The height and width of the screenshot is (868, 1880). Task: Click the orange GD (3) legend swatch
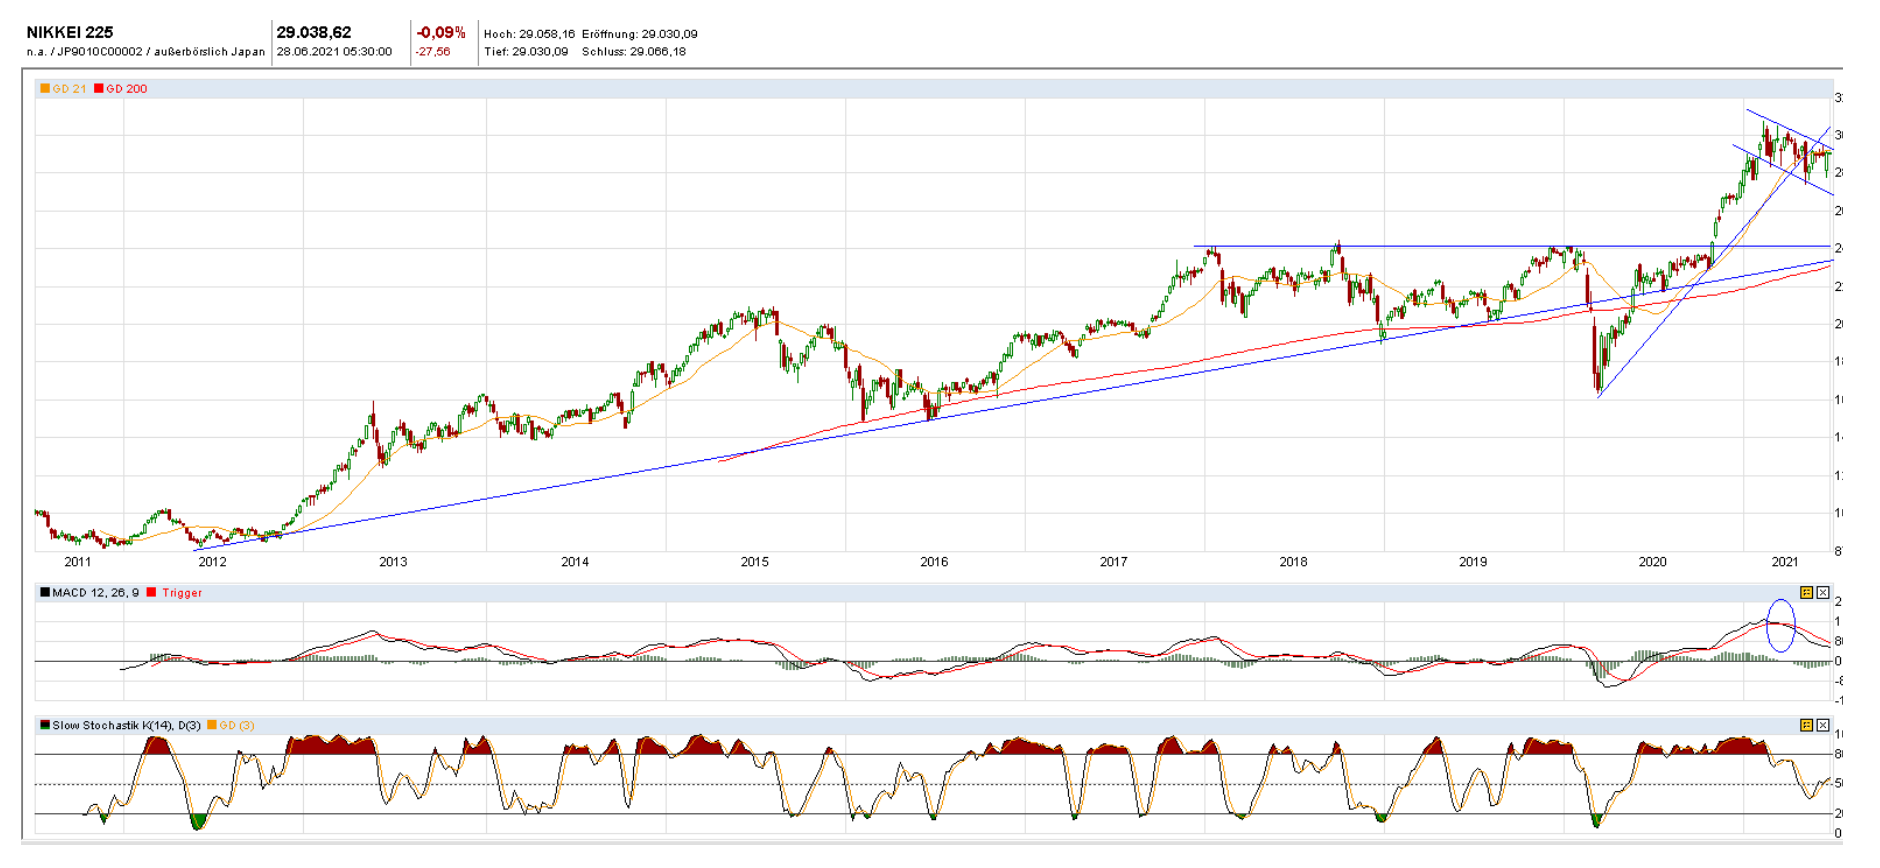point(212,725)
